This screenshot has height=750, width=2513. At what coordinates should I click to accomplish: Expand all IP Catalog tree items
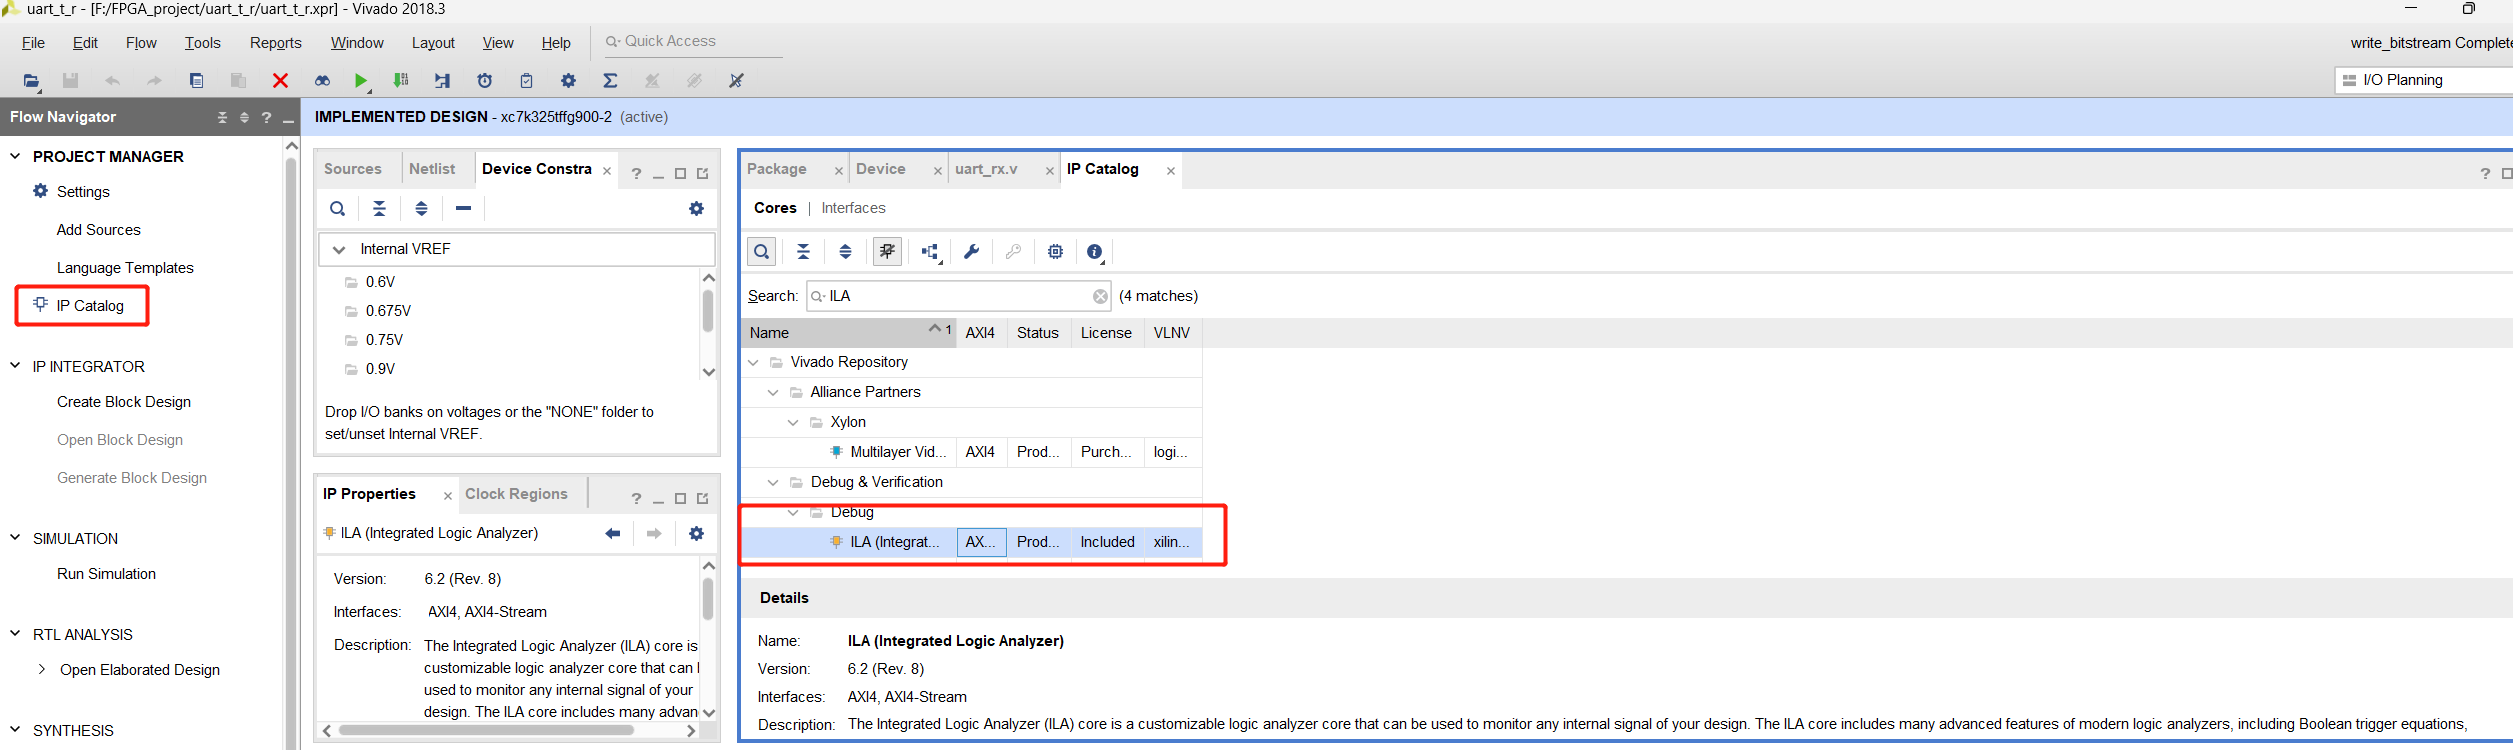coord(845,252)
